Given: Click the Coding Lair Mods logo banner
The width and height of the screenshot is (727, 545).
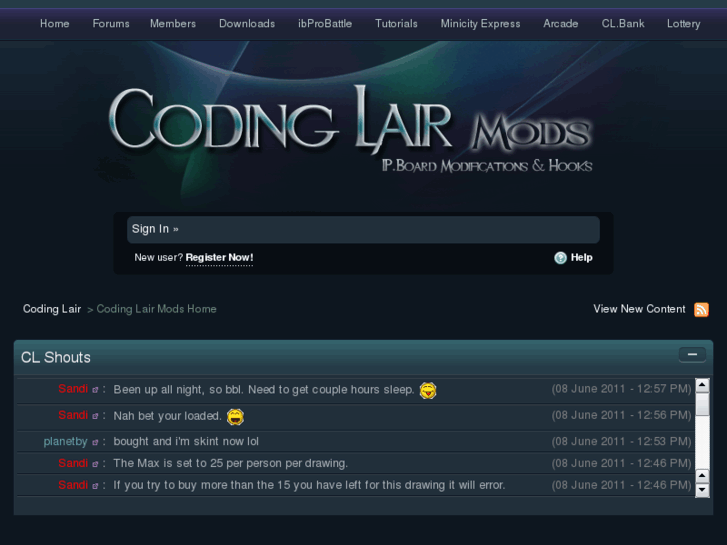Looking at the screenshot, I should click(350, 128).
